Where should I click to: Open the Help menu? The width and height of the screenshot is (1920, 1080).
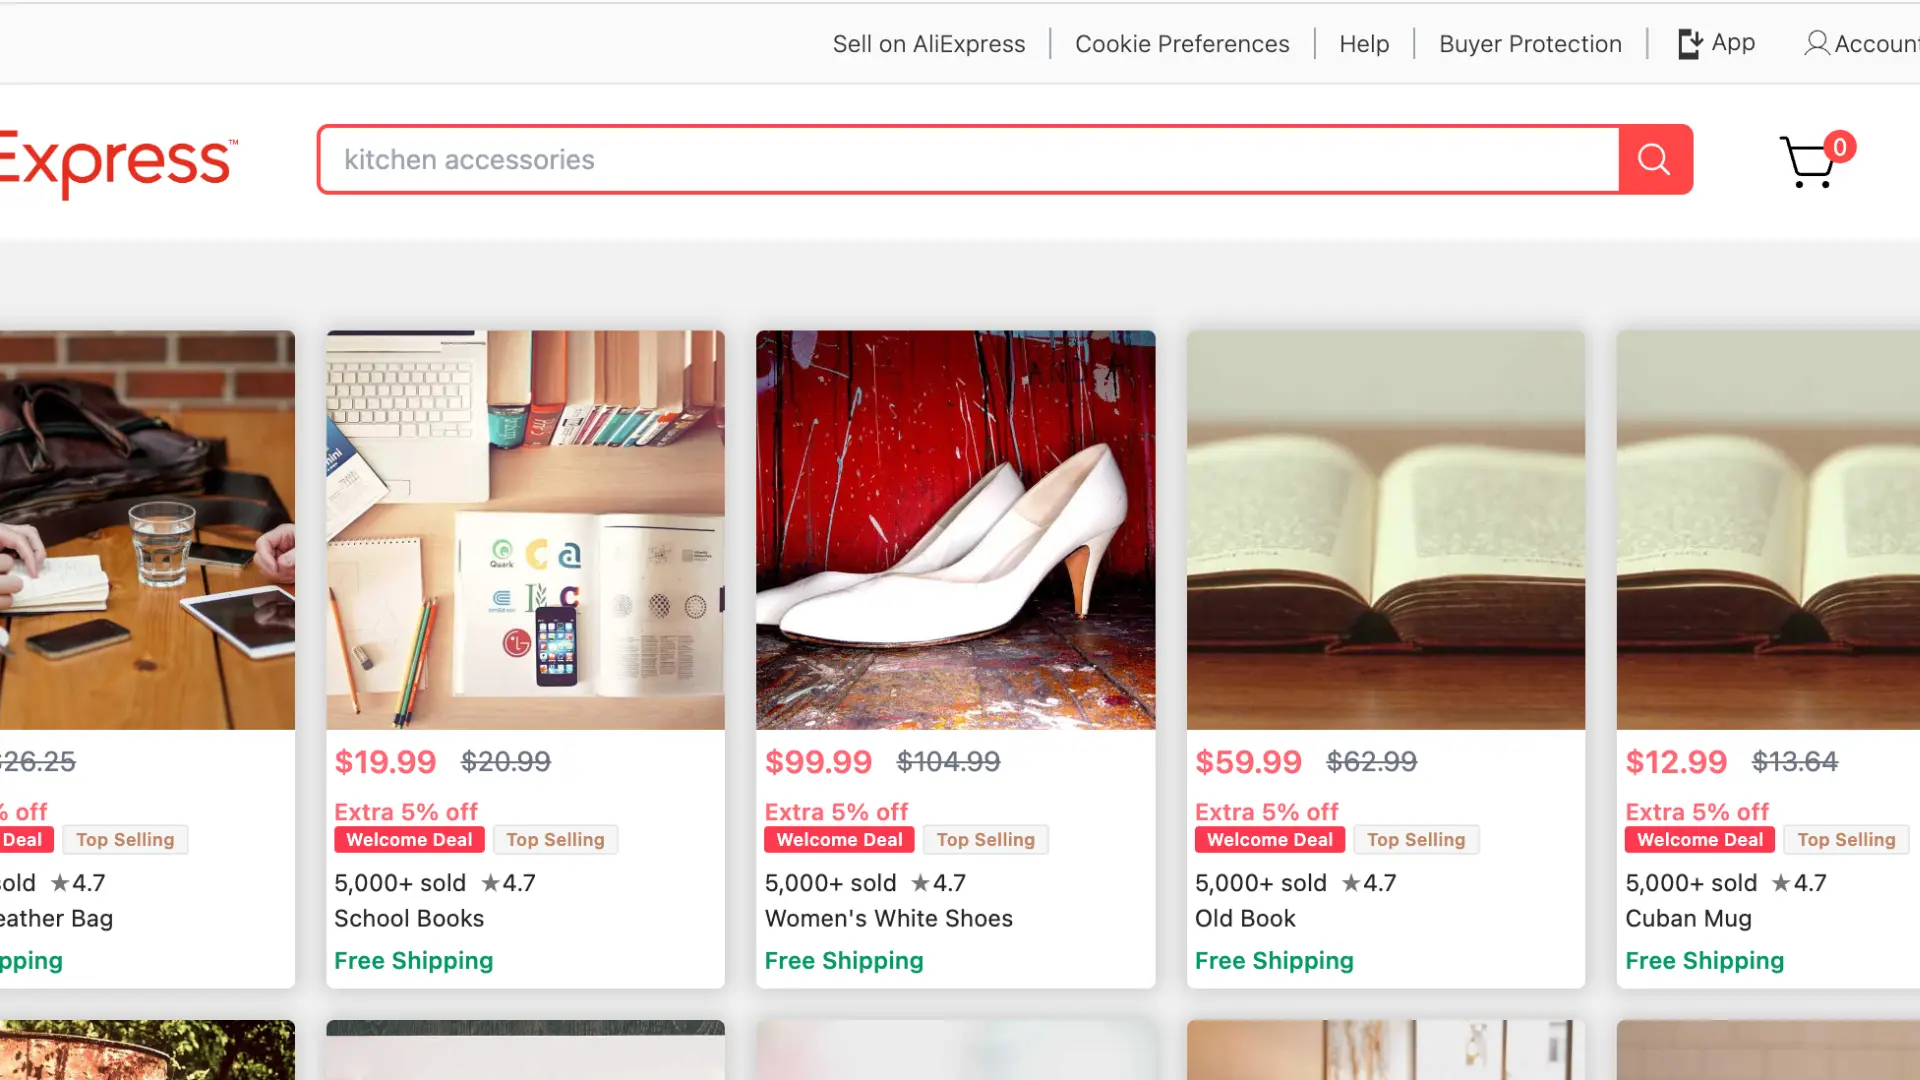(1364, 44)
